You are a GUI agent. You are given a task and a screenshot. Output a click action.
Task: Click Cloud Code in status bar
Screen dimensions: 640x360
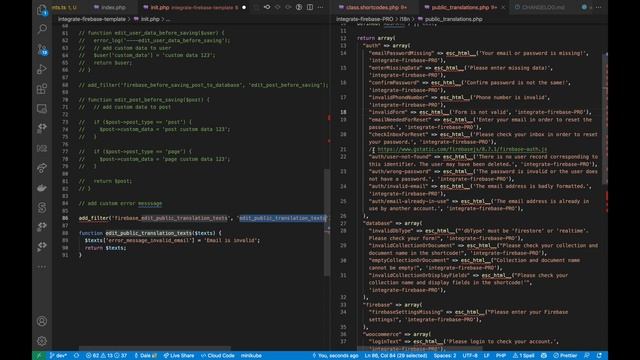(x=218, y=356)
